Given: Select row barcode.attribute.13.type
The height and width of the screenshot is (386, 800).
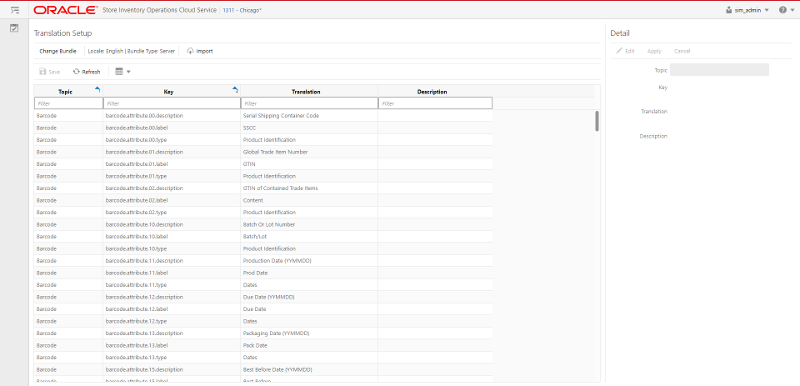Looking at the screenshot, I should [263, 357].
